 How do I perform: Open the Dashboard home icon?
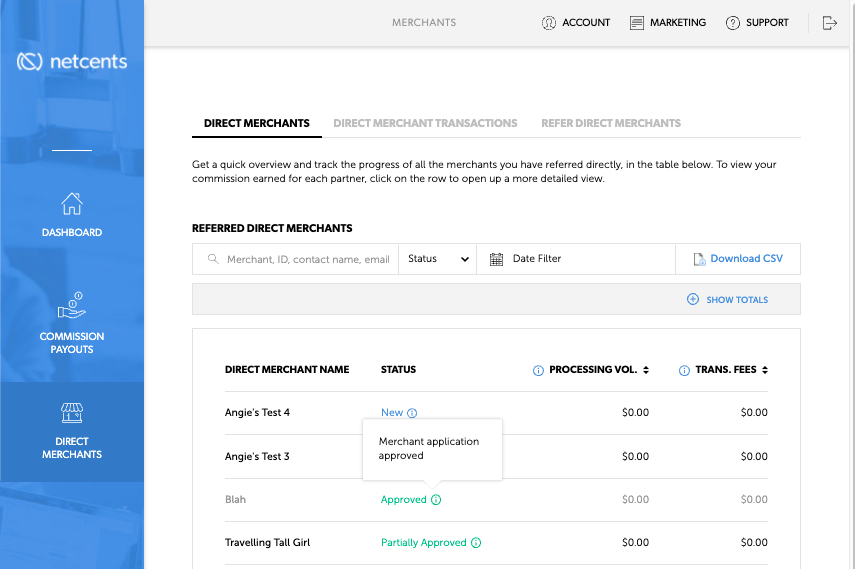click(x=71, y=204)
